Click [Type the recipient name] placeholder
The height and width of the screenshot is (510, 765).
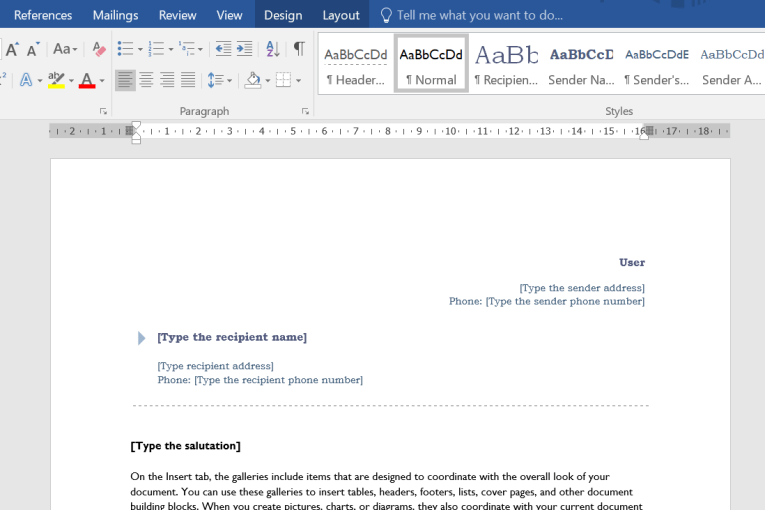point(232,337)
